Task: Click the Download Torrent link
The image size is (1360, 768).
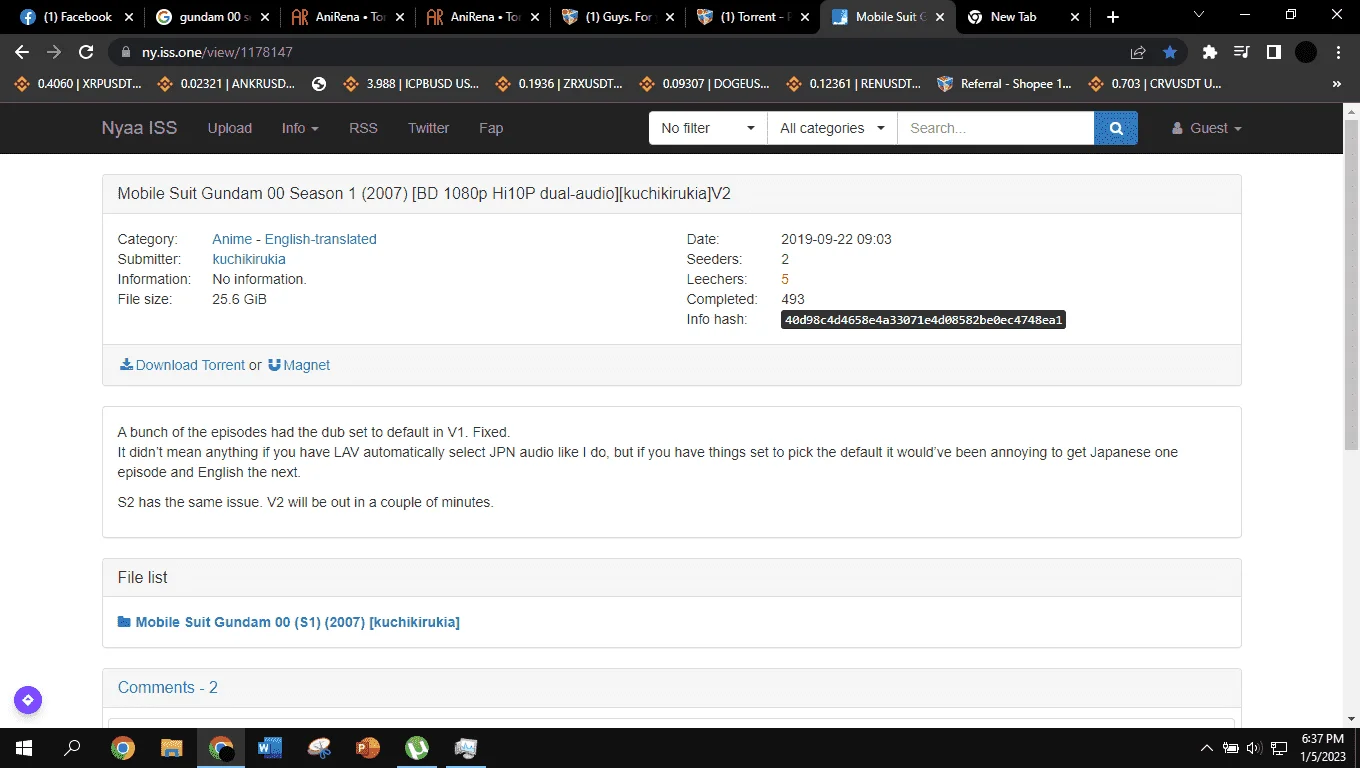Action: point(182,365)
